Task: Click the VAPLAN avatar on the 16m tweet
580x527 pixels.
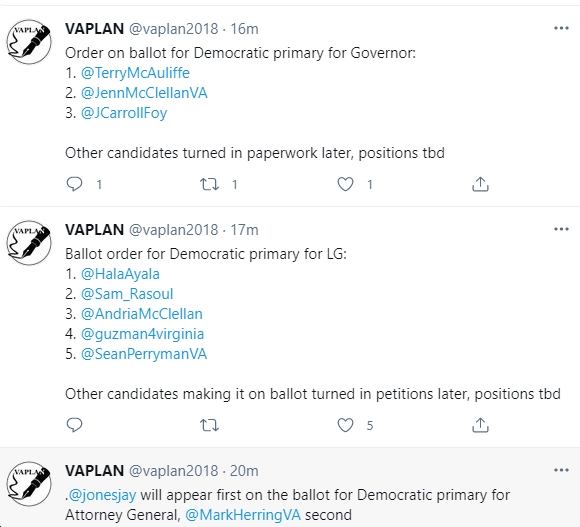Action: pos(29,42)
